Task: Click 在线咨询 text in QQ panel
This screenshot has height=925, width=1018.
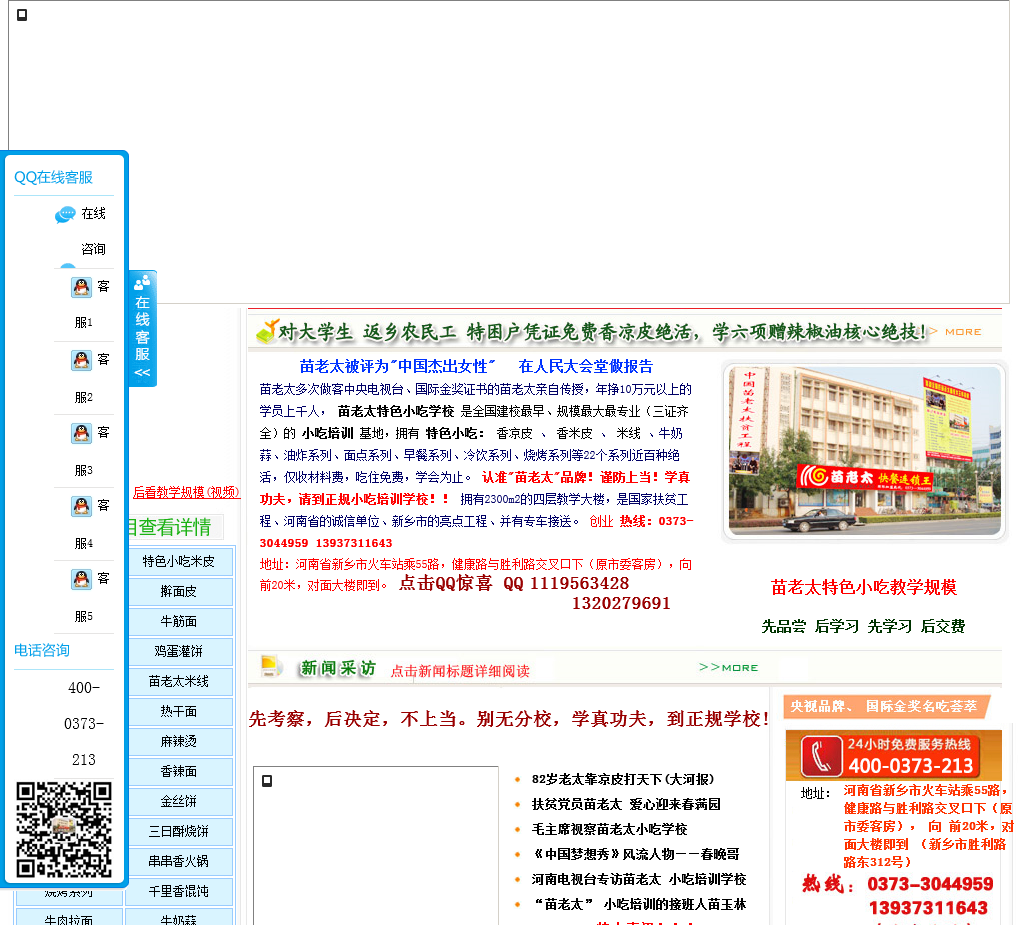Action: click(93, 231)
